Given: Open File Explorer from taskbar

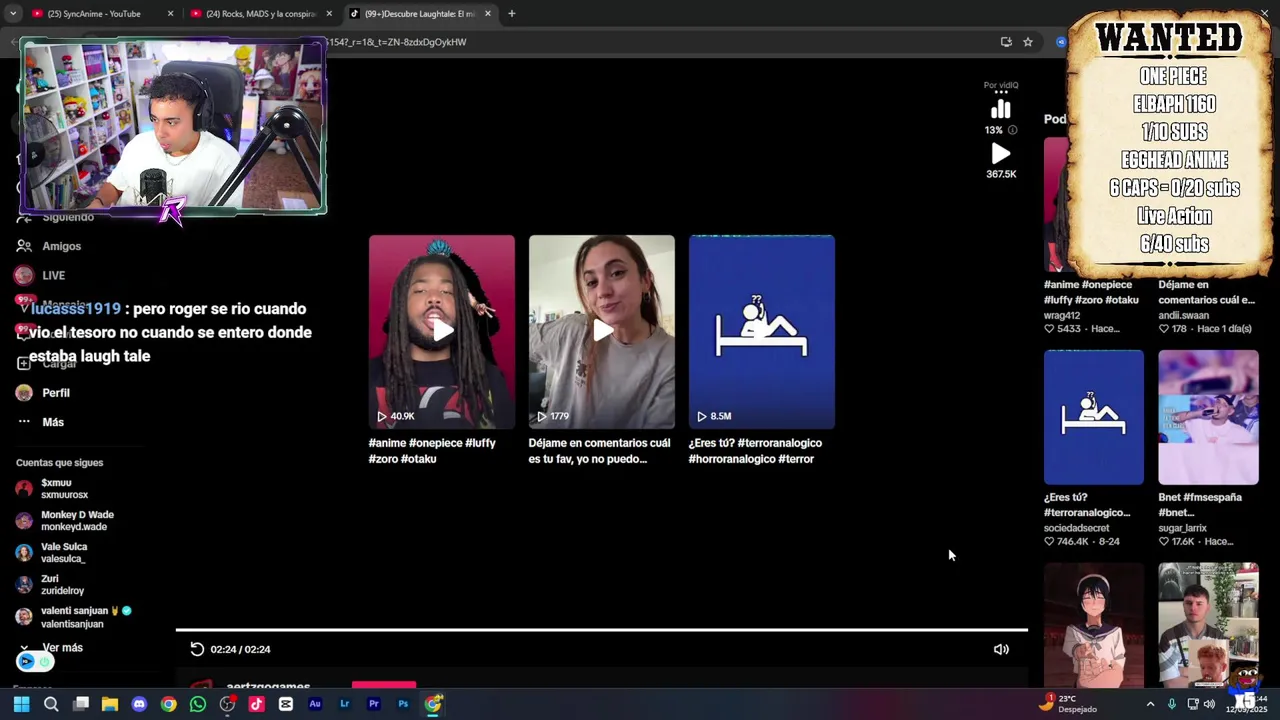Looking at the screenshot, I should tap(110, 704).
